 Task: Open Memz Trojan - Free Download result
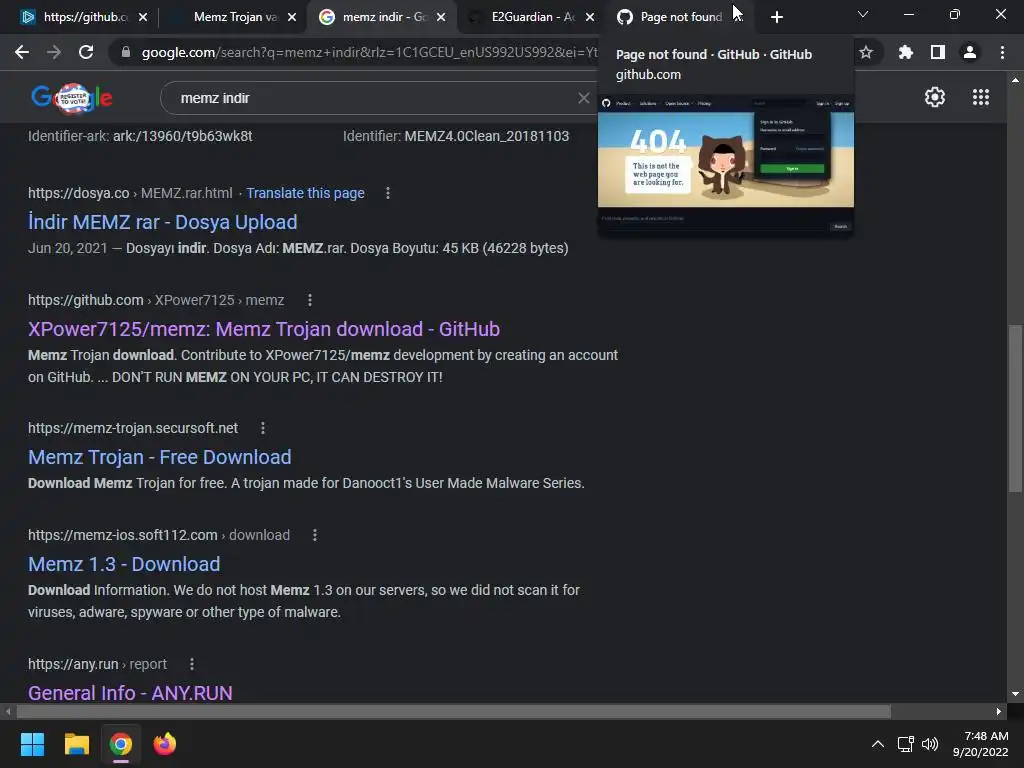pos(159,457)
